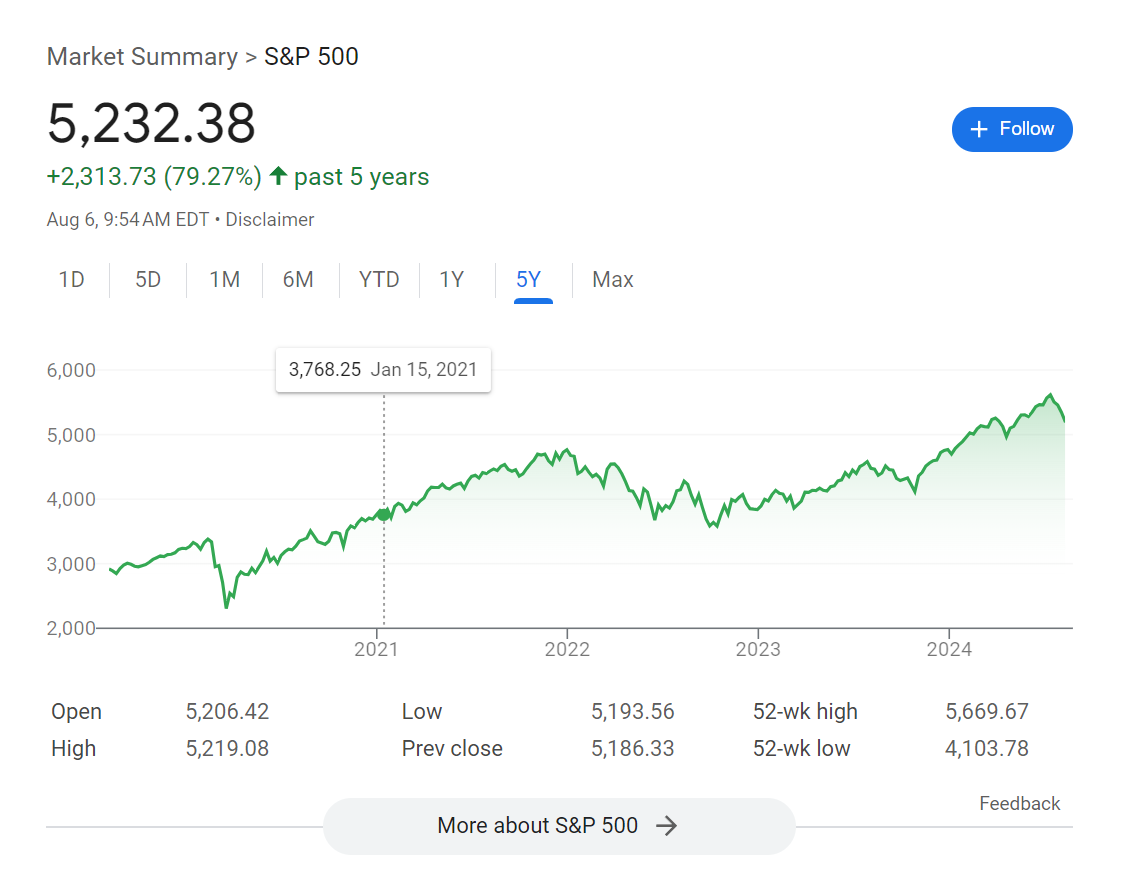Image resolution: width=1121 pixels, height=881 pixels.
Task: Switch to the 5D range tab
Action: pyautogui.click(x=148, y=280)
